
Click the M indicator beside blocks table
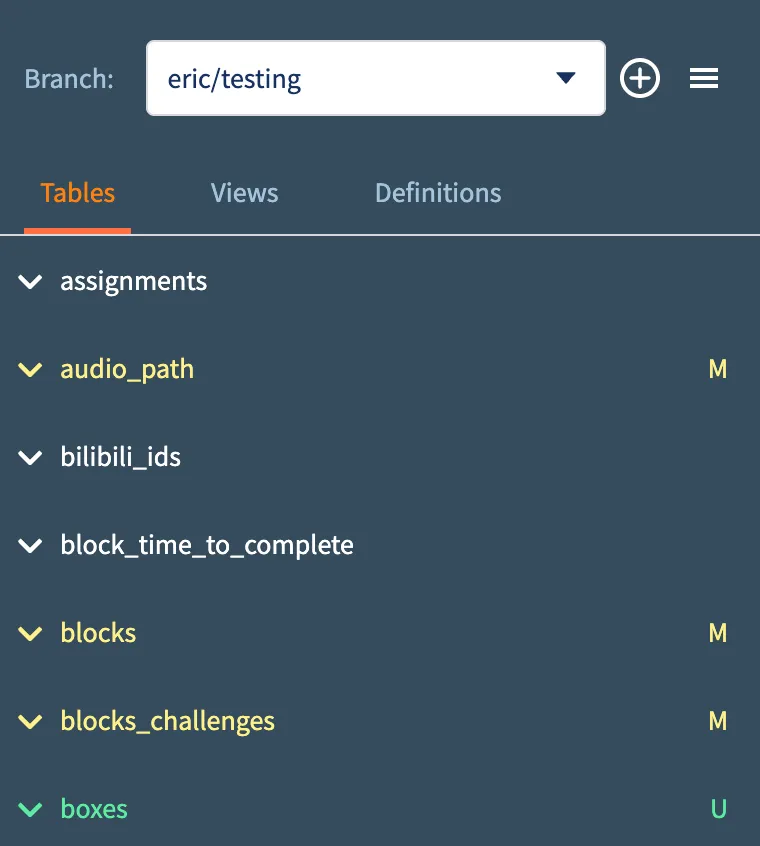pyautogui.click(x=718, y=633)
